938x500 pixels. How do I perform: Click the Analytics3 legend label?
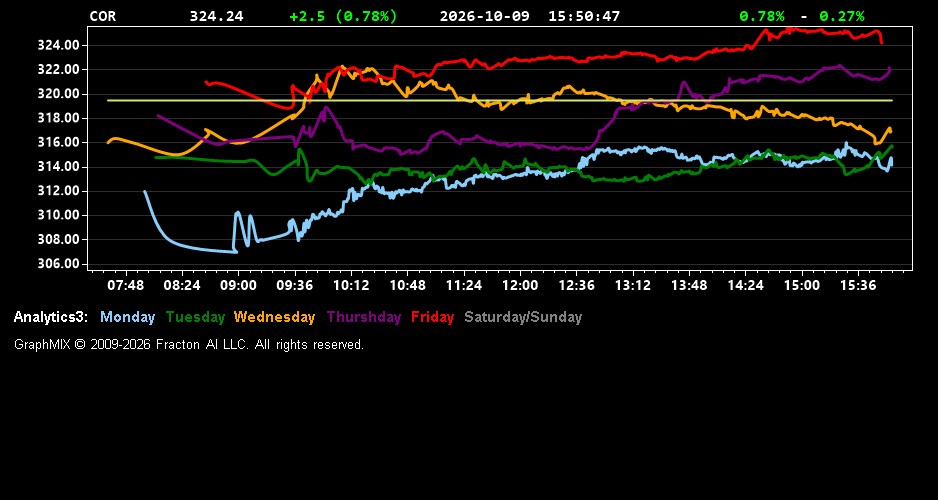point(51,318)
